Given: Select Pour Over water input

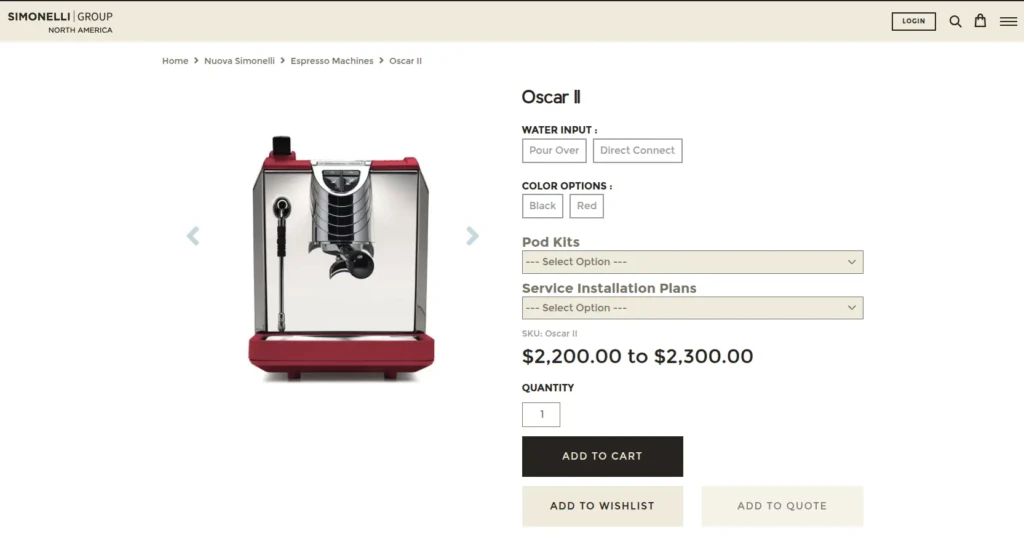Looking at the screenshot, I should point(554,151).
